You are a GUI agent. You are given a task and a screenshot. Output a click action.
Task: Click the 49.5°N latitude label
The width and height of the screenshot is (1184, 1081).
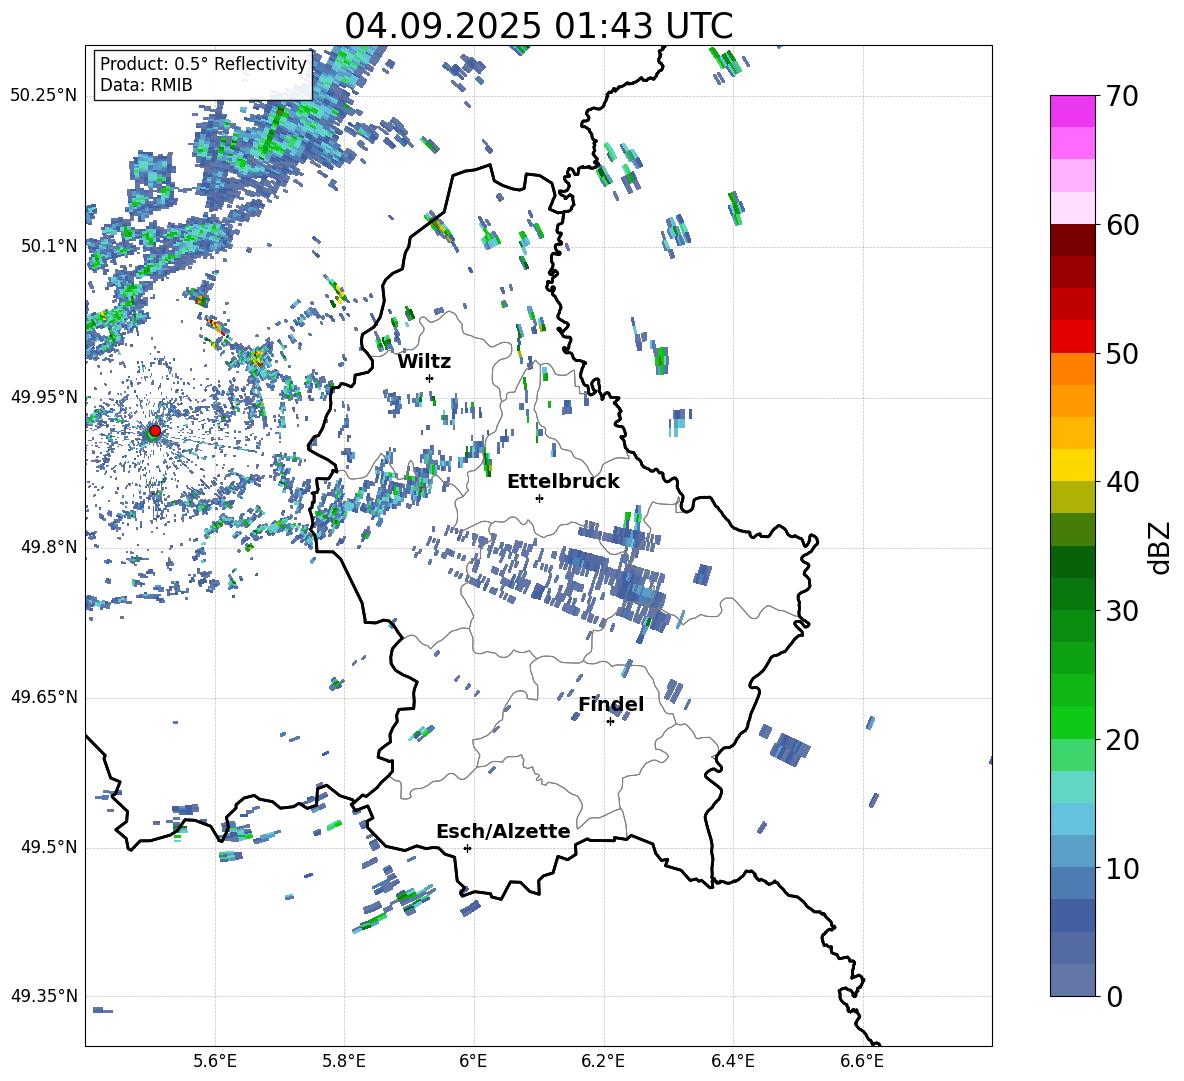pos(48,847)
